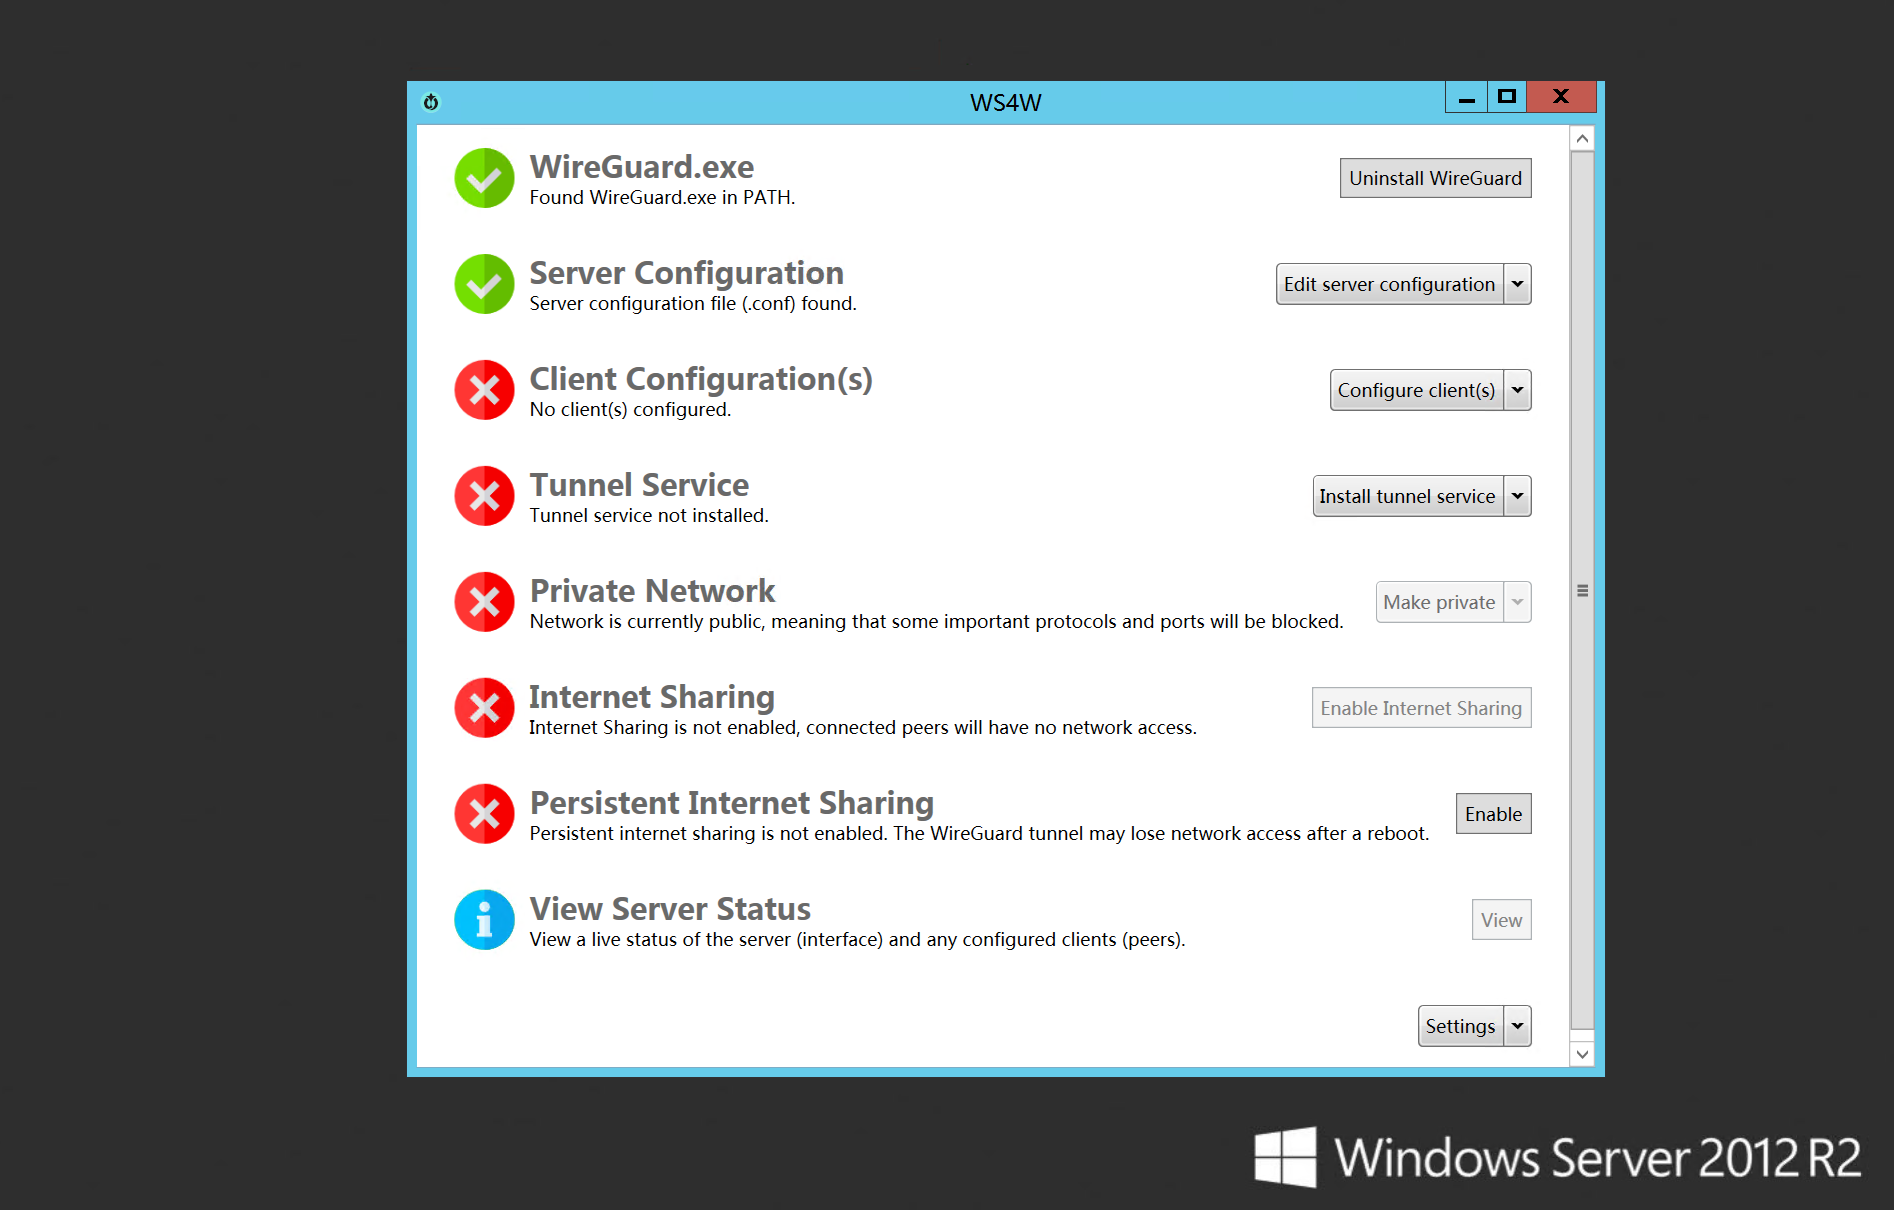This screenshot has height=1210, width=1894.
Task: Expand the Install tunnel service dropdown arrow
Action: point(1517,496)
